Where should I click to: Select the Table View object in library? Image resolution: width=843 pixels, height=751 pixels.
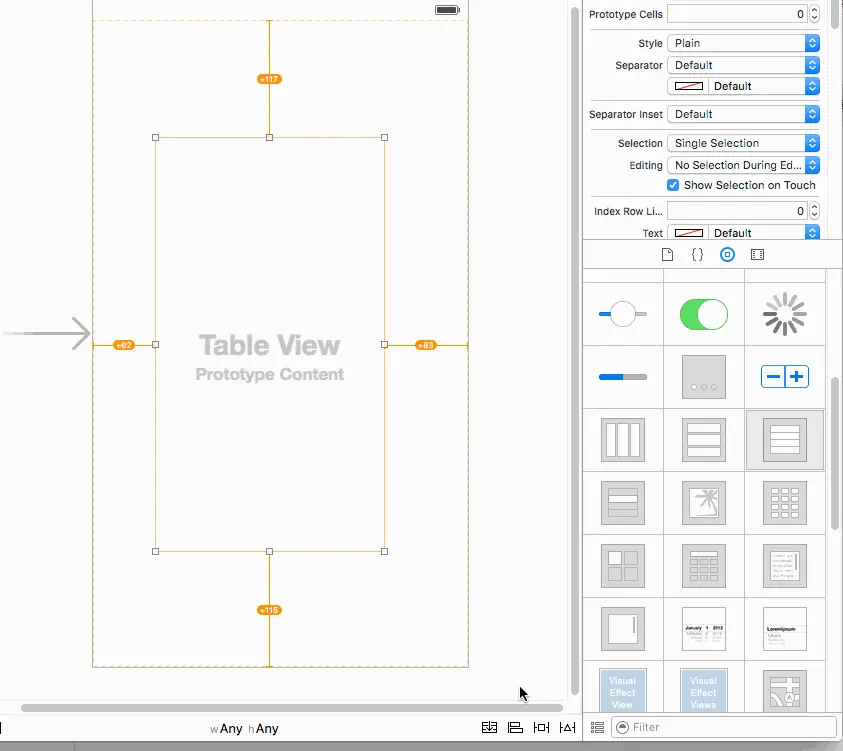click(x=784, y=440)
